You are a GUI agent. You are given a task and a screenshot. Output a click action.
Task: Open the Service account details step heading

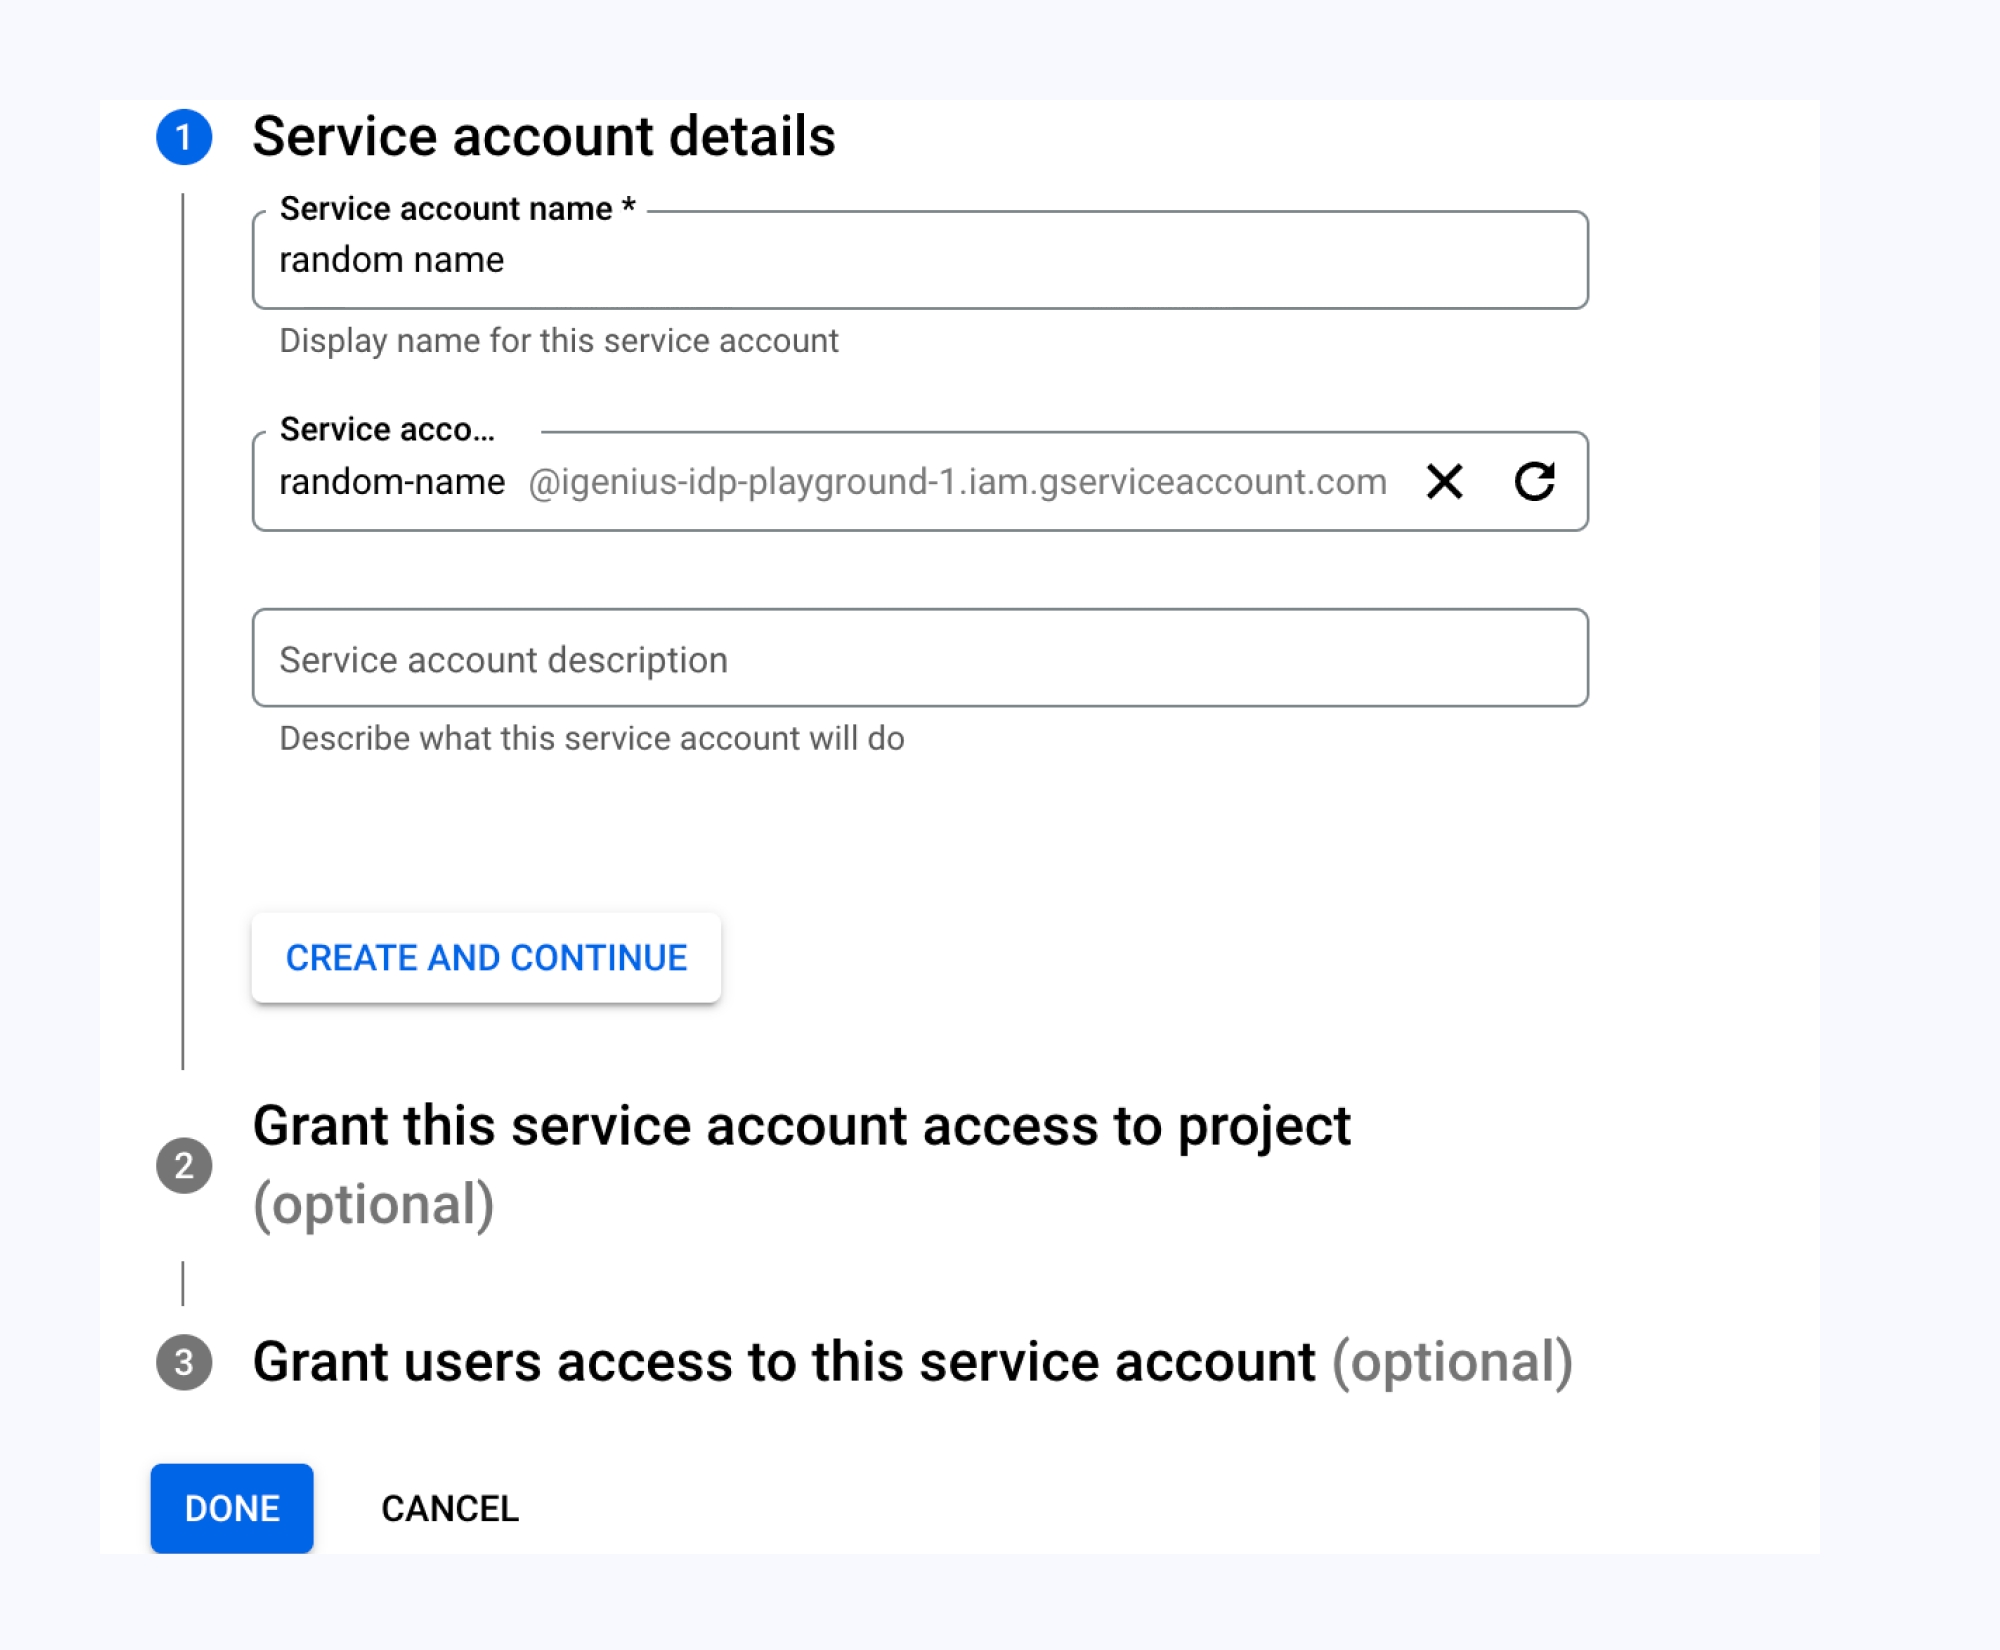pos(543,137)
